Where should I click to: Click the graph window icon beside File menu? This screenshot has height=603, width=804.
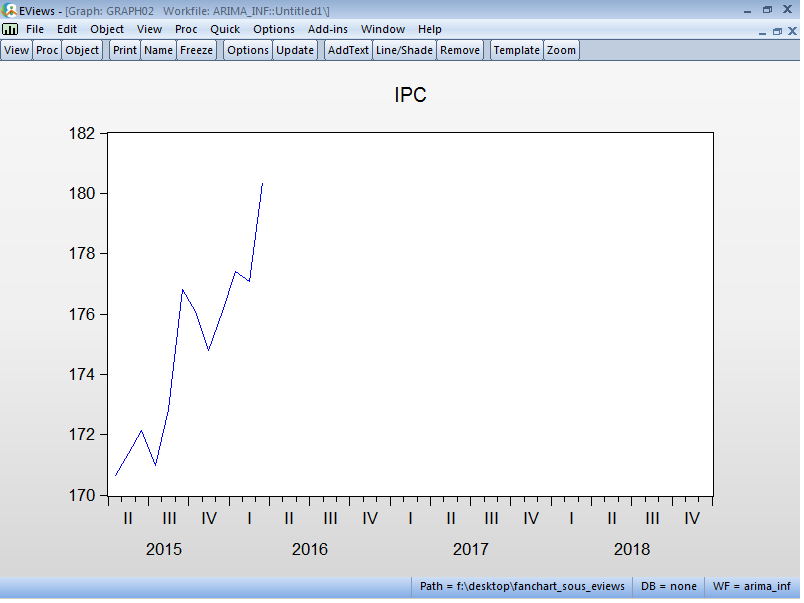[10, 29]
